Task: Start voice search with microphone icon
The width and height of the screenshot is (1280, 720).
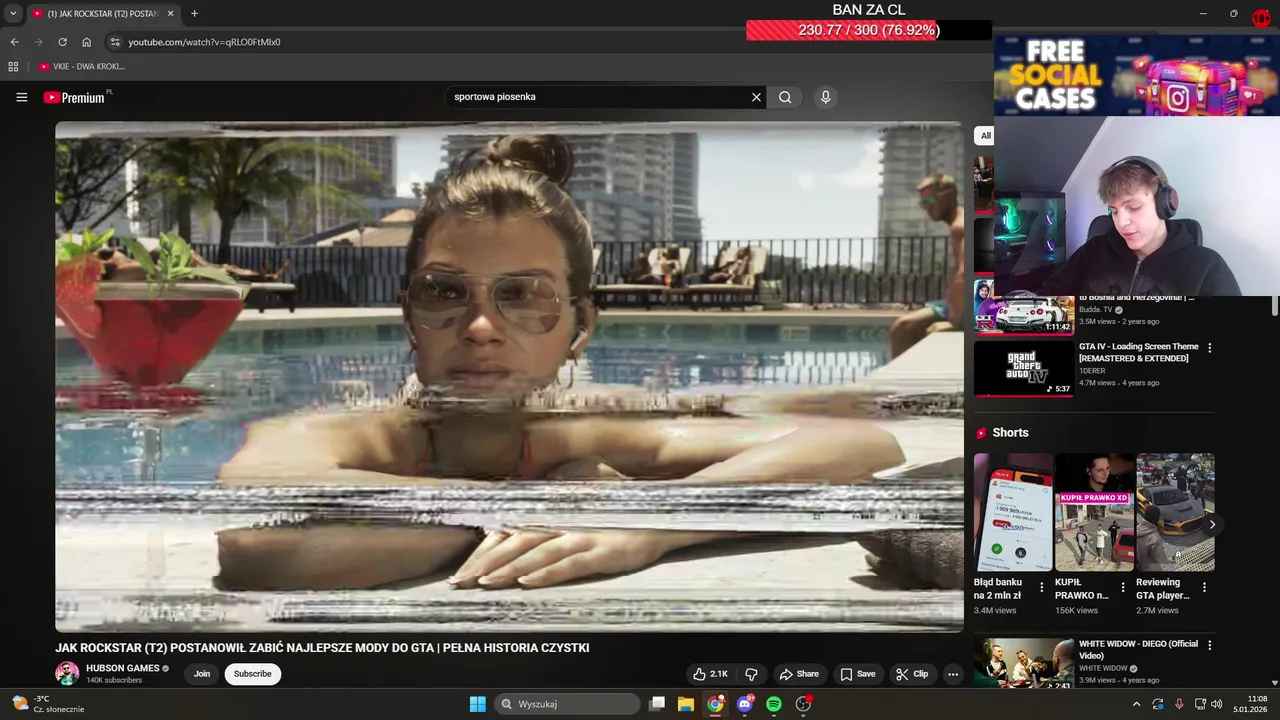Action: tap(825, 97)
